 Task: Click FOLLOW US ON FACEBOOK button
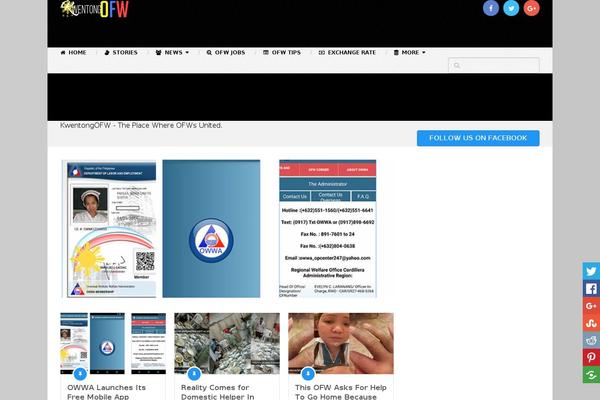pos(478,138)
